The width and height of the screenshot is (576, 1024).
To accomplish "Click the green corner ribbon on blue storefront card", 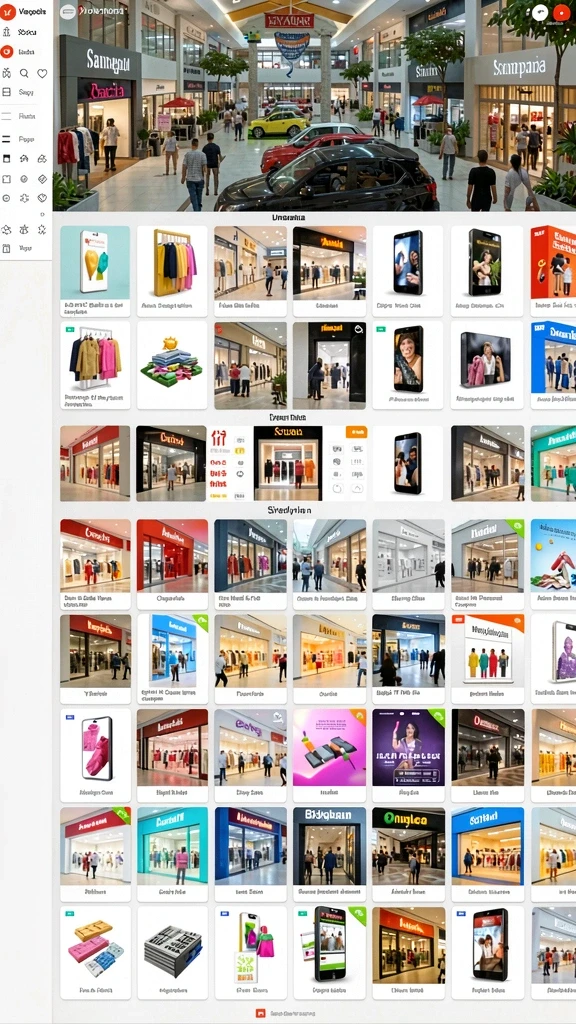I will tap(200, 622).
